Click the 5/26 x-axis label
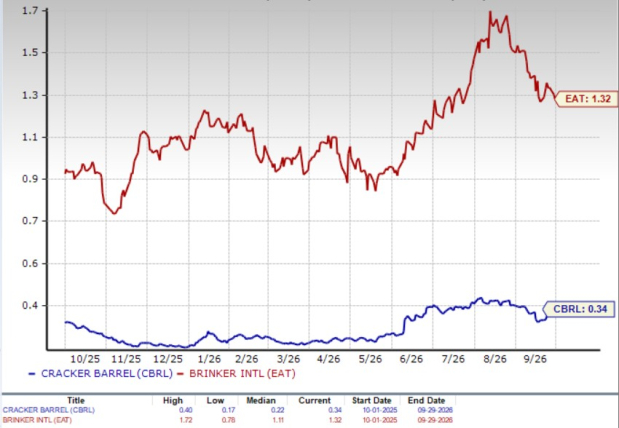This screenshot has height=428, width=619. click(370, 359)
